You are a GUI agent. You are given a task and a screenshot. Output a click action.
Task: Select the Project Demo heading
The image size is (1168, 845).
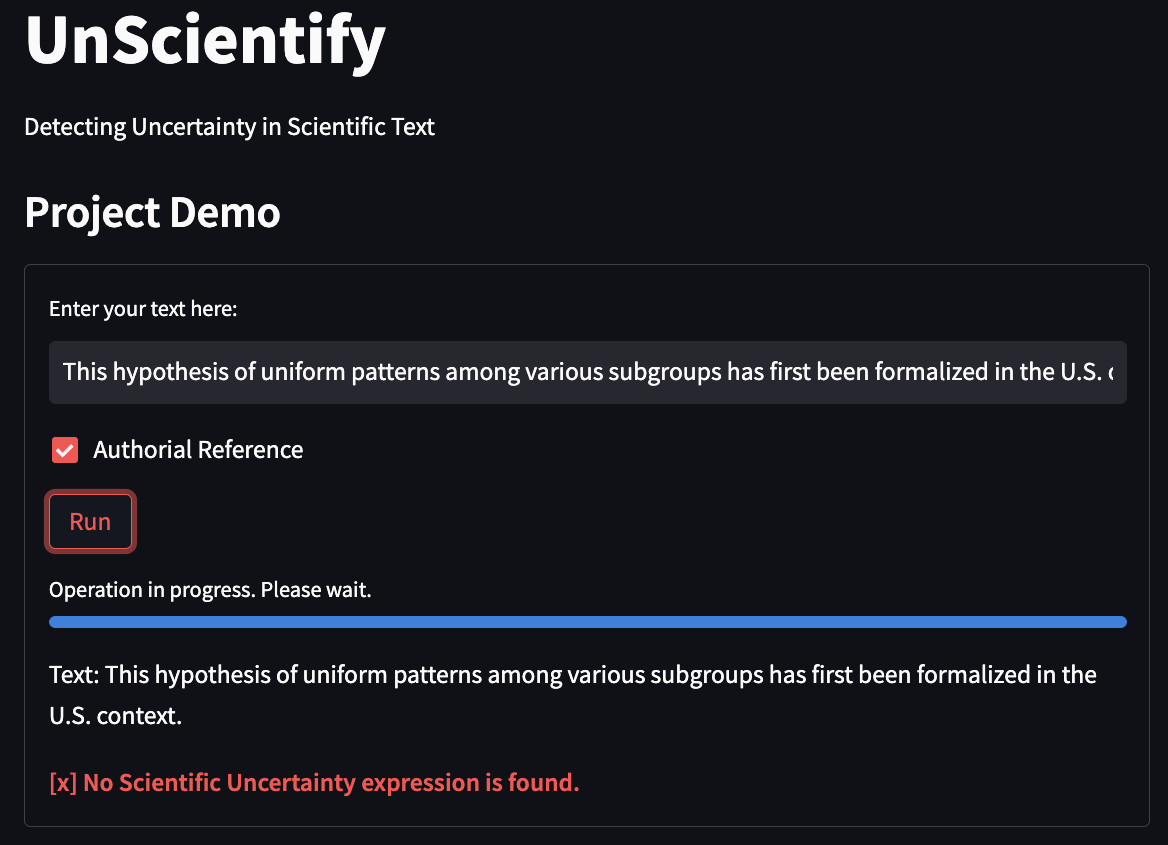click(x=152, y=212)
